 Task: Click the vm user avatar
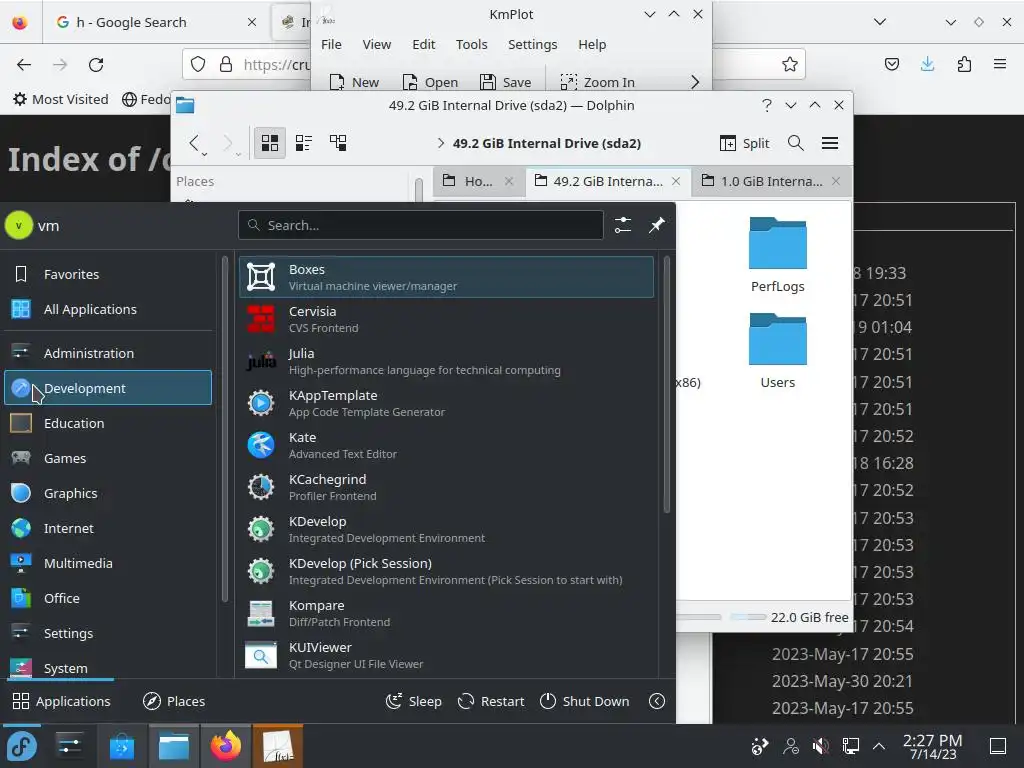click(x=19, y=225)
